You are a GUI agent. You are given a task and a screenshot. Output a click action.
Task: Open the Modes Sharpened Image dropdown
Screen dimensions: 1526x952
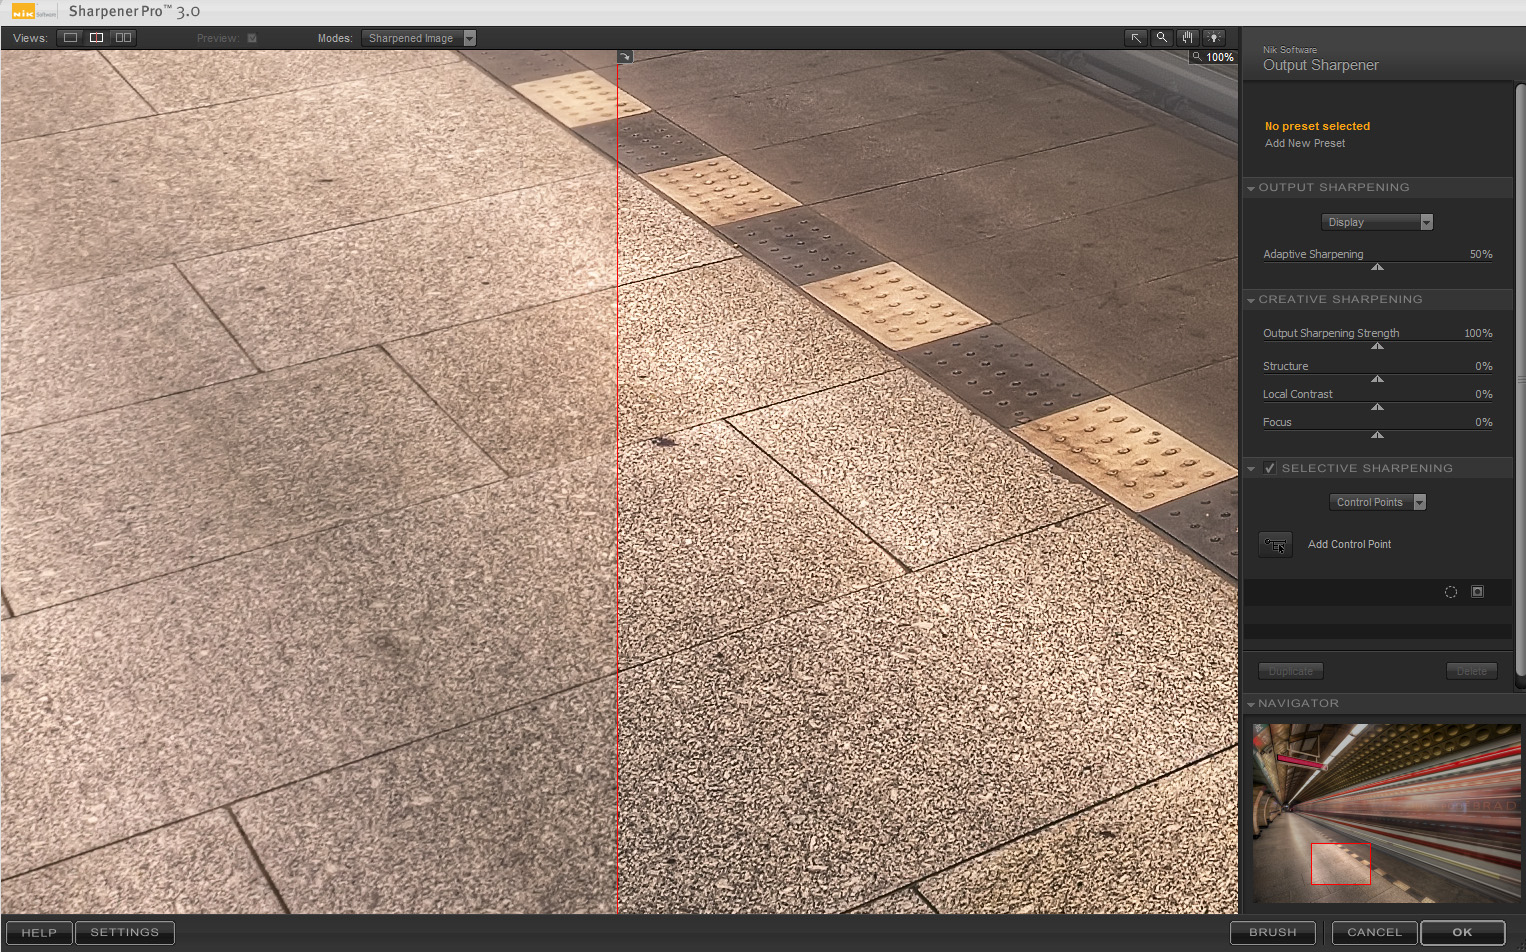pos(418,38)
